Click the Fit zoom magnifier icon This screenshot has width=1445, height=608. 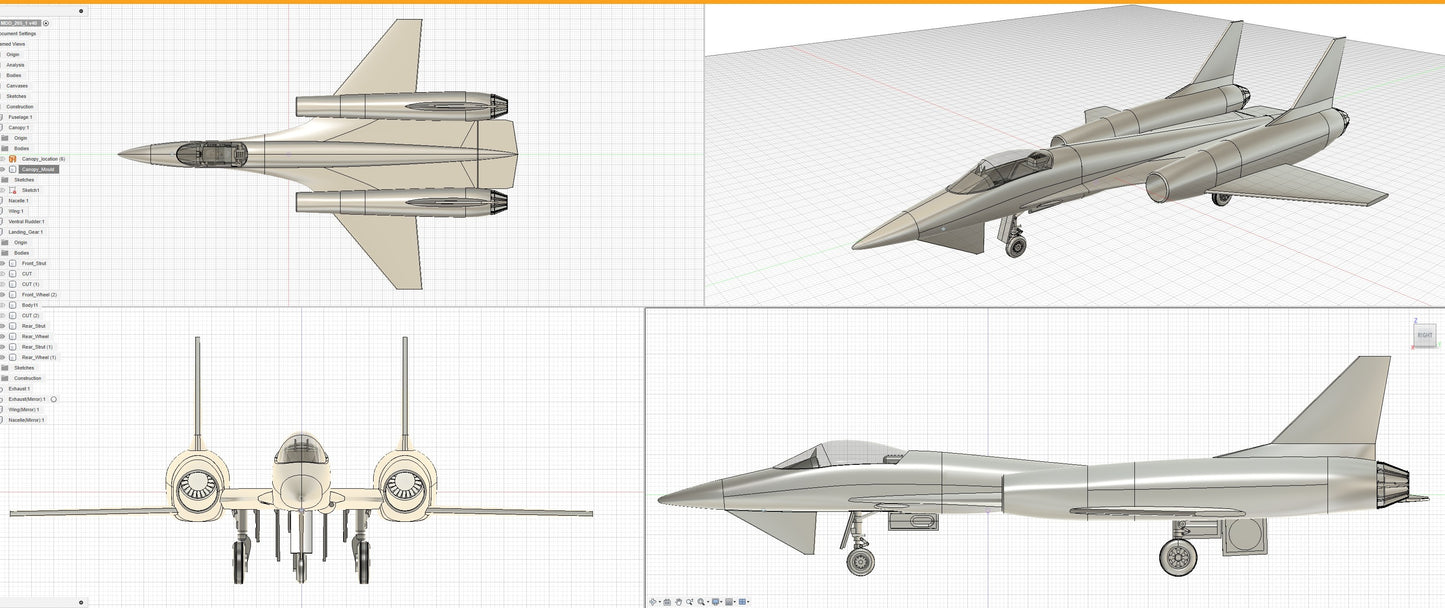point(701,602)
